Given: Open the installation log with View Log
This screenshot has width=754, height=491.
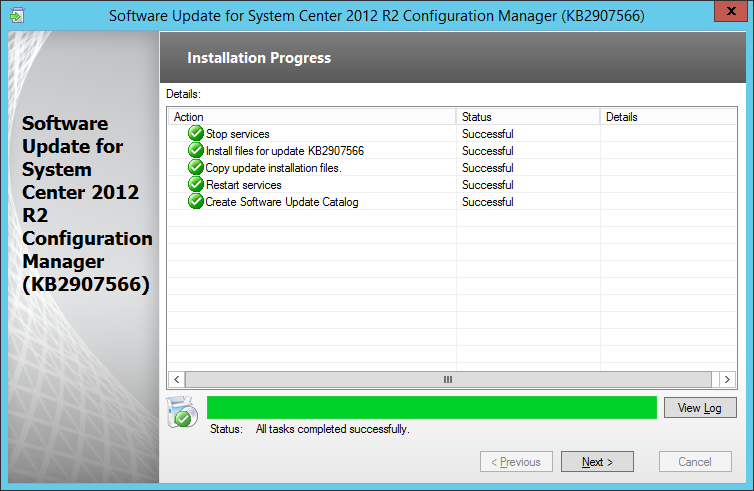Looking at the screenshot, I should pos(700,408).
